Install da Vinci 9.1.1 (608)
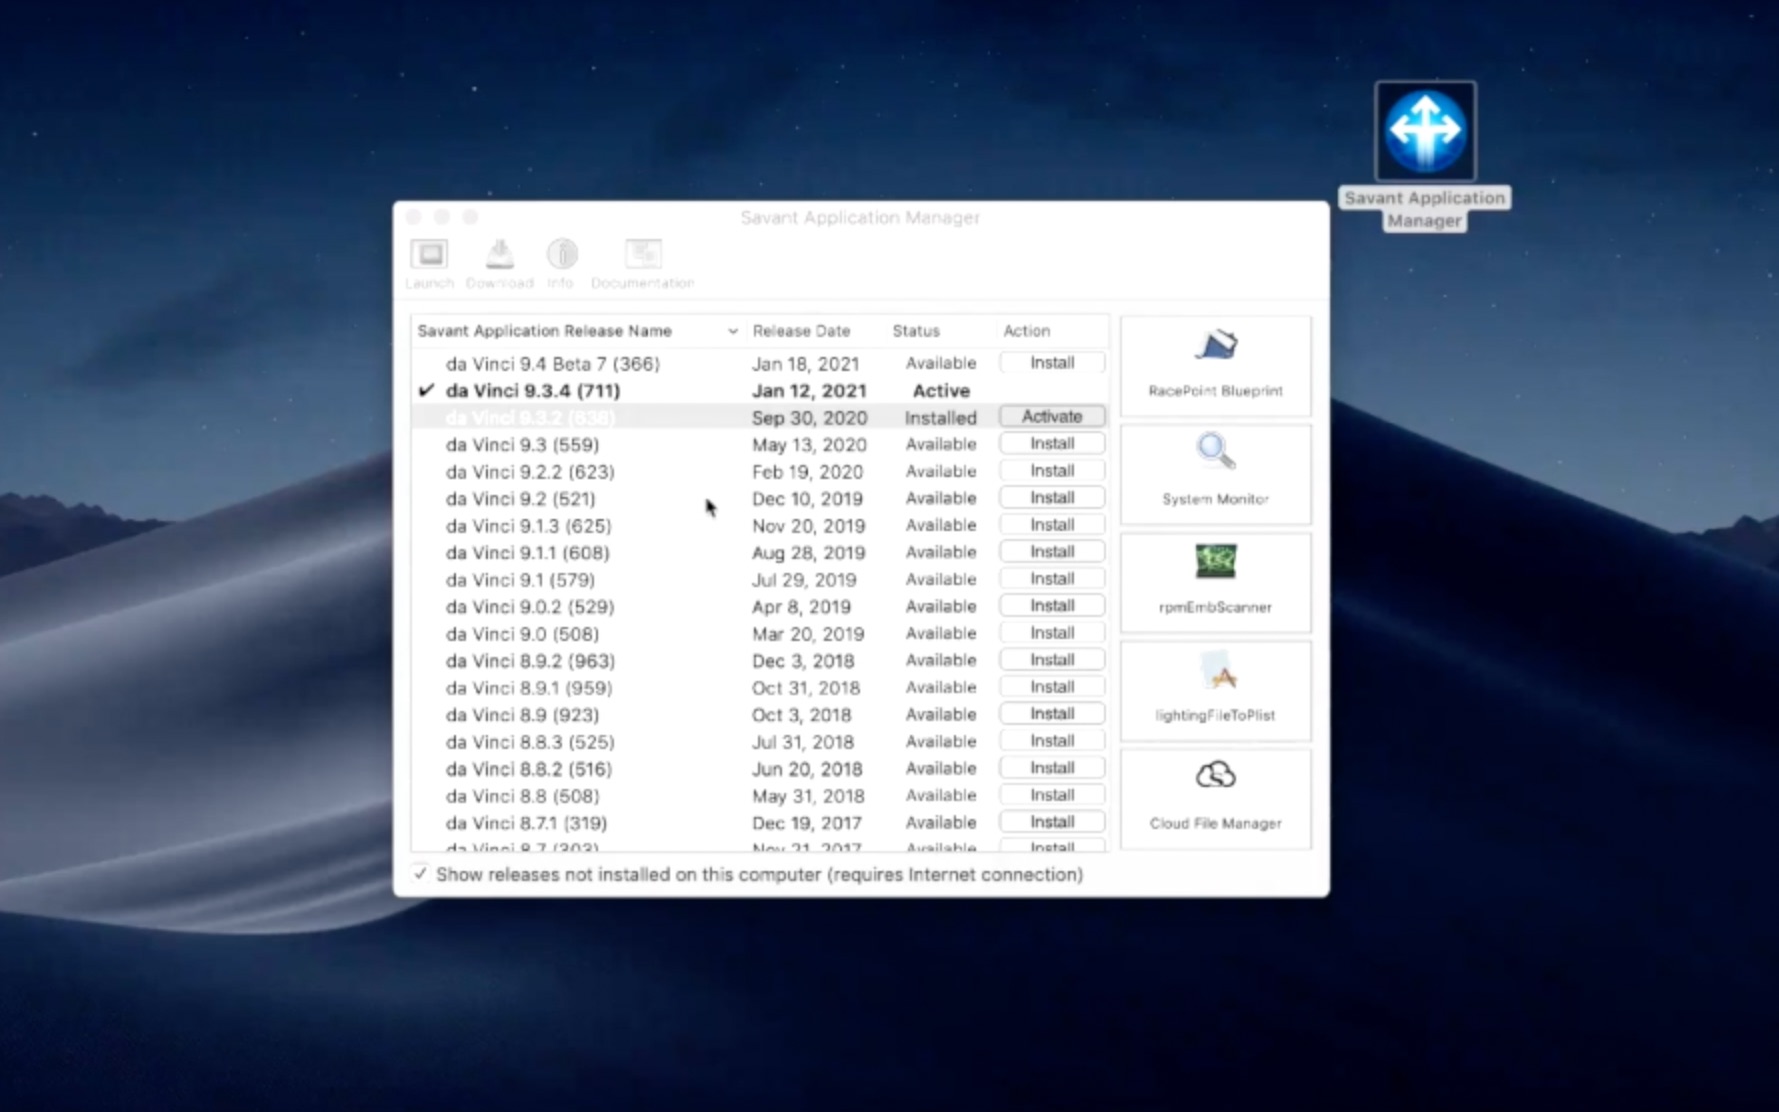 coord(1052,551)
